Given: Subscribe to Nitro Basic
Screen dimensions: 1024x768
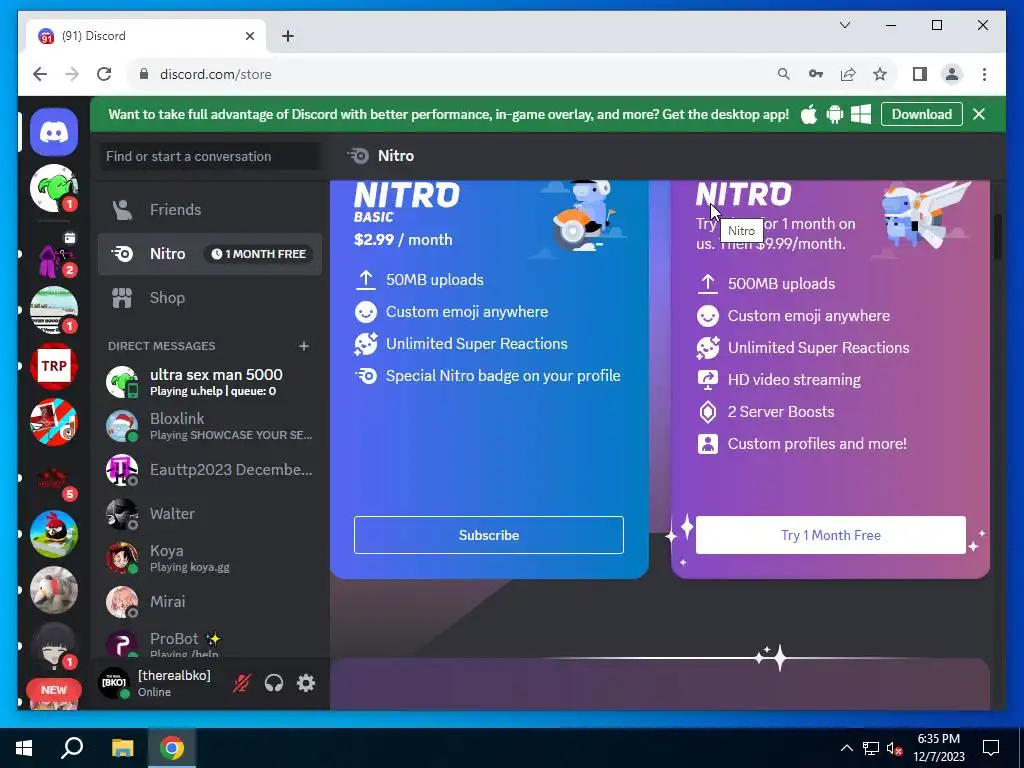Looking at the screenshot, I should (488, 535).
